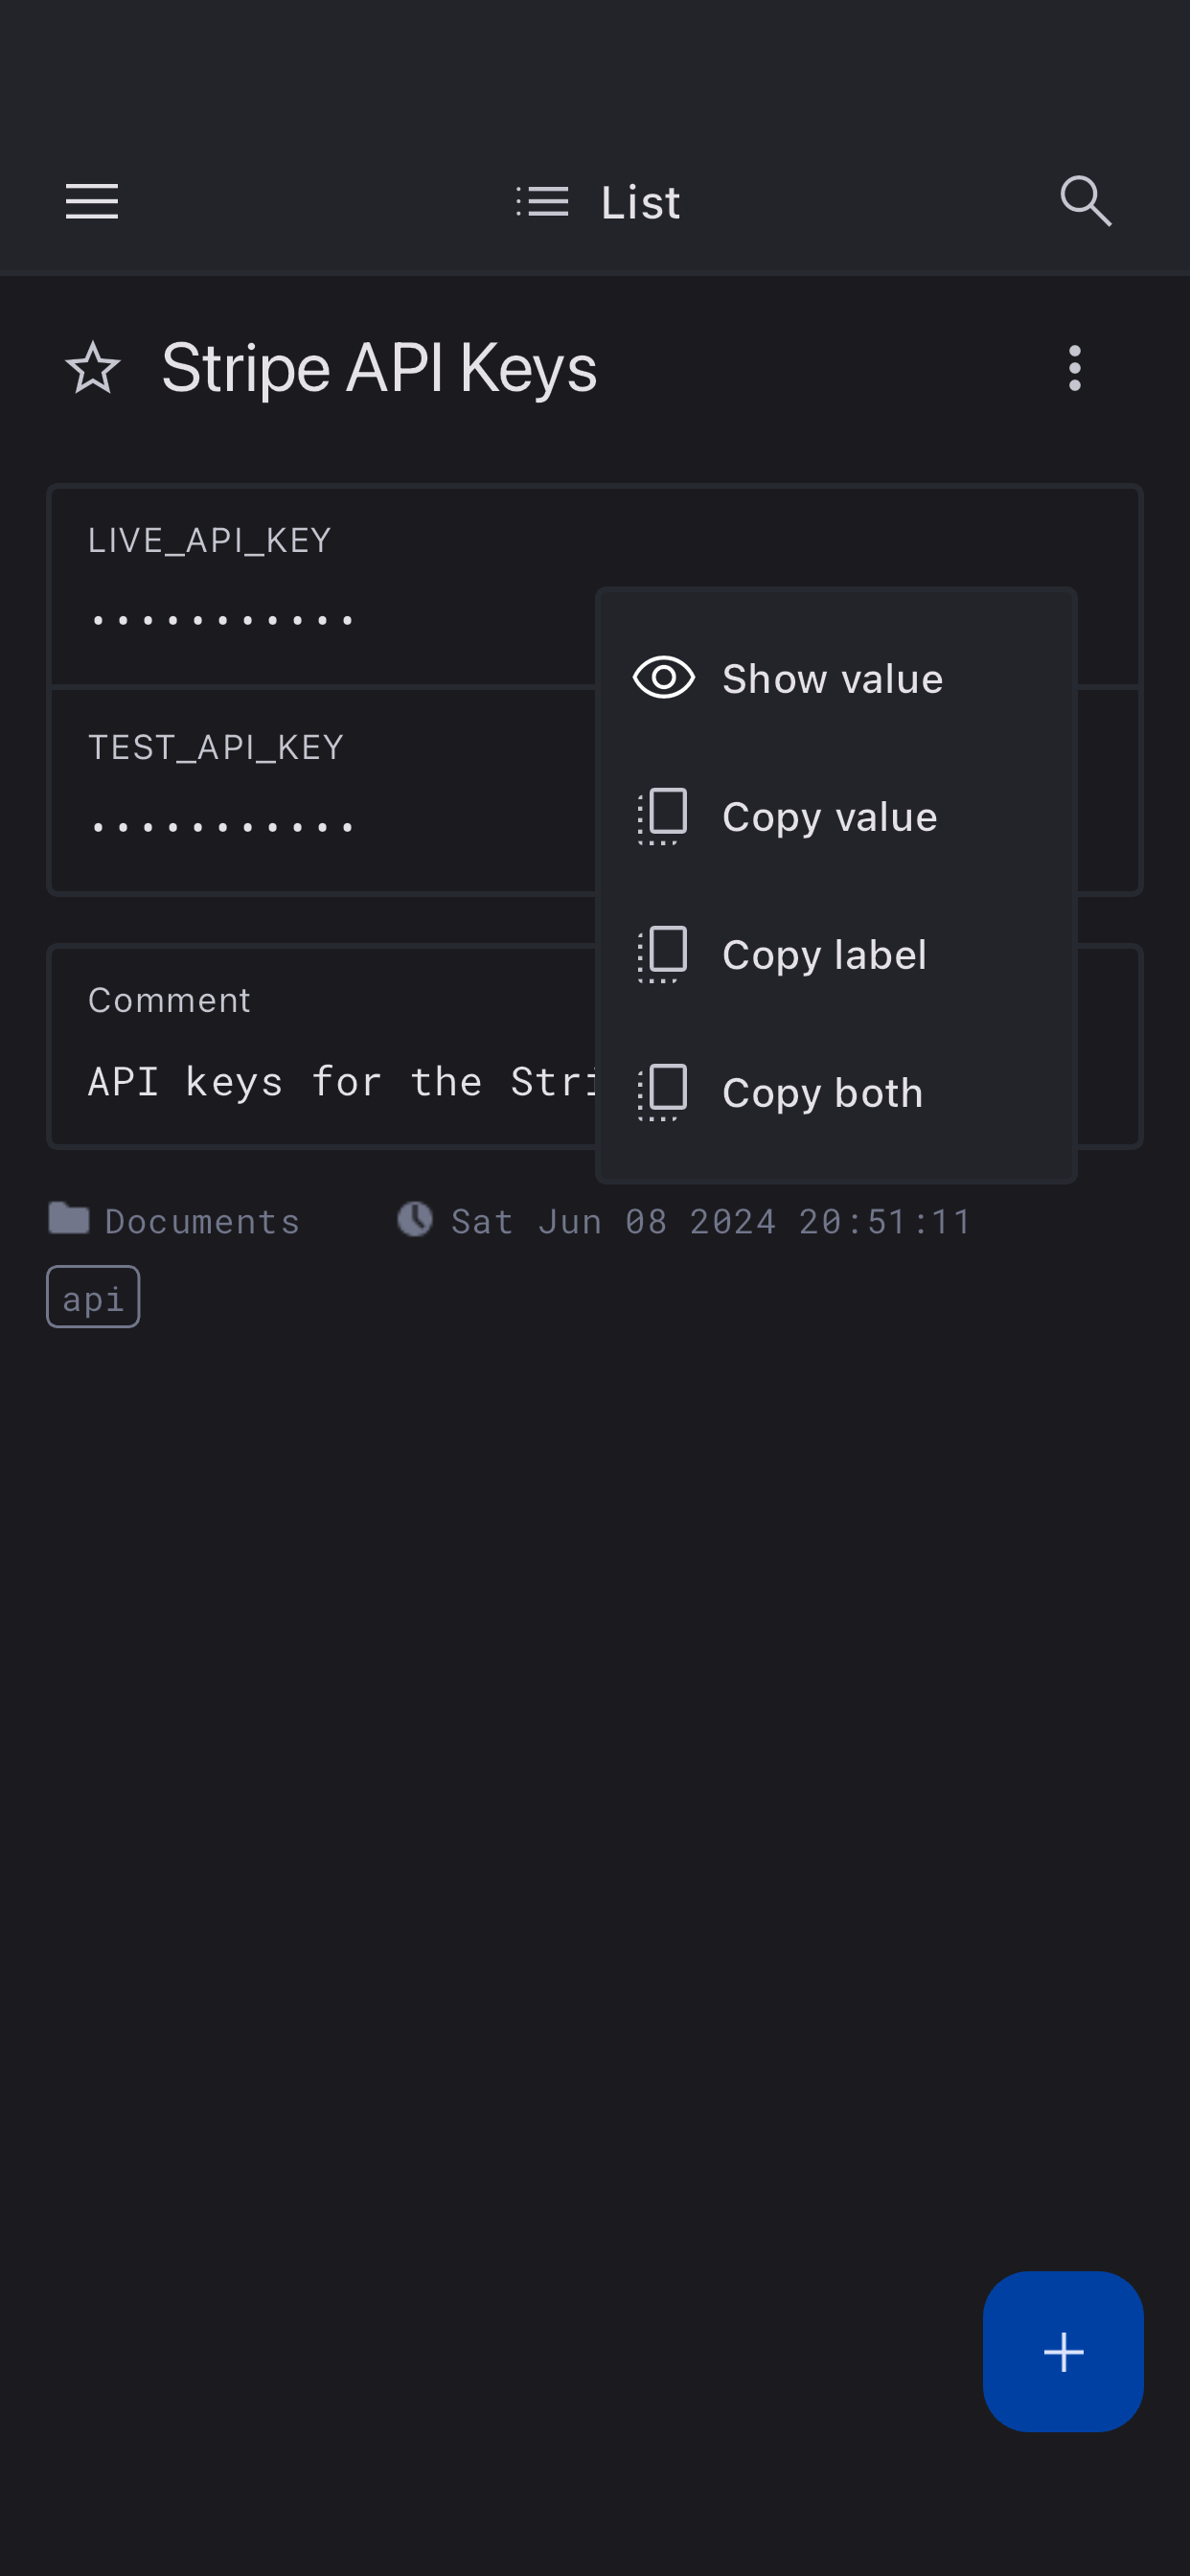This screenshot has height=2576, width=1190.
Task: Click the List view title
Action: click(x=640, y=203)
